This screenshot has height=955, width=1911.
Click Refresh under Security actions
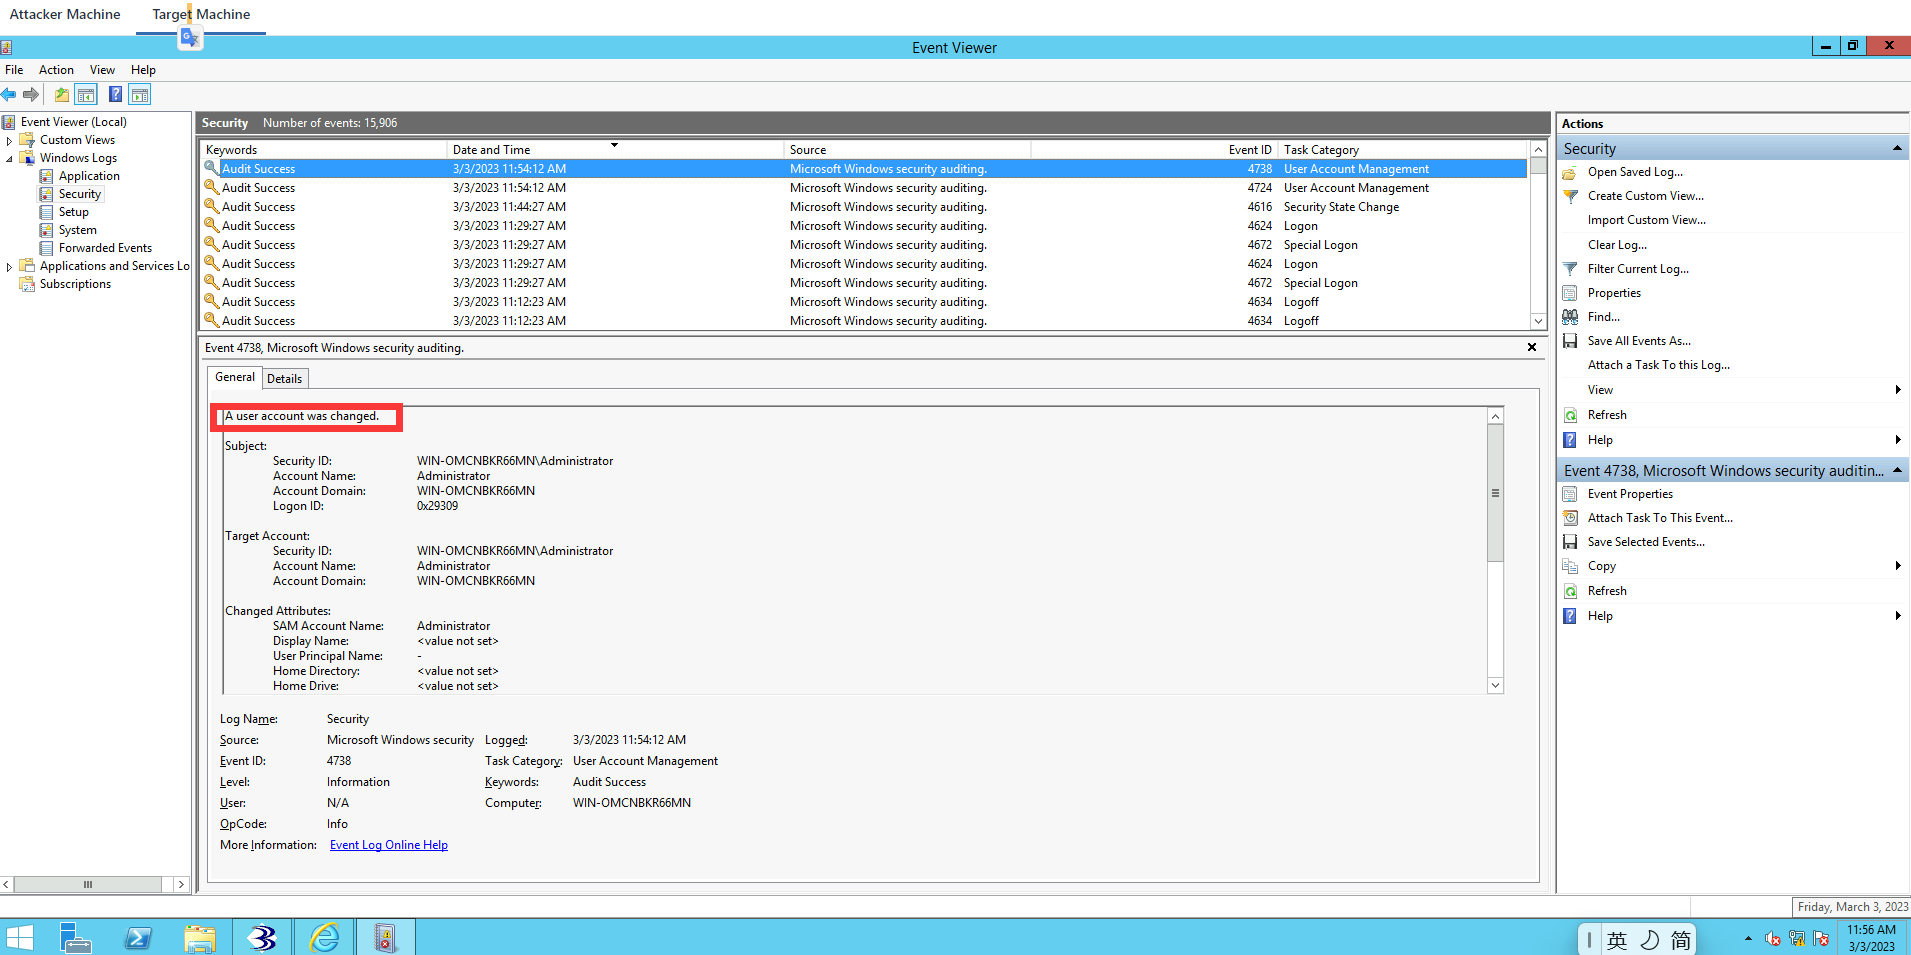tap(1607, 415)
